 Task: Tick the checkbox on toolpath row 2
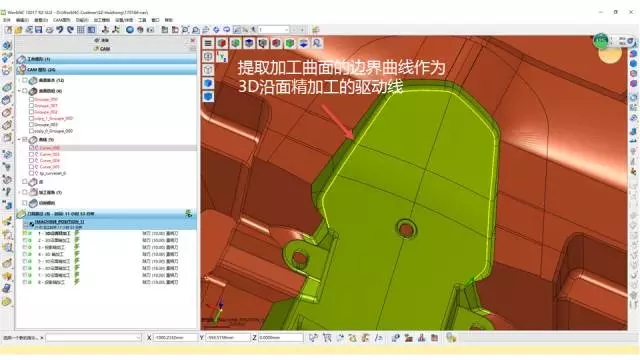click(x=25, y=240)
